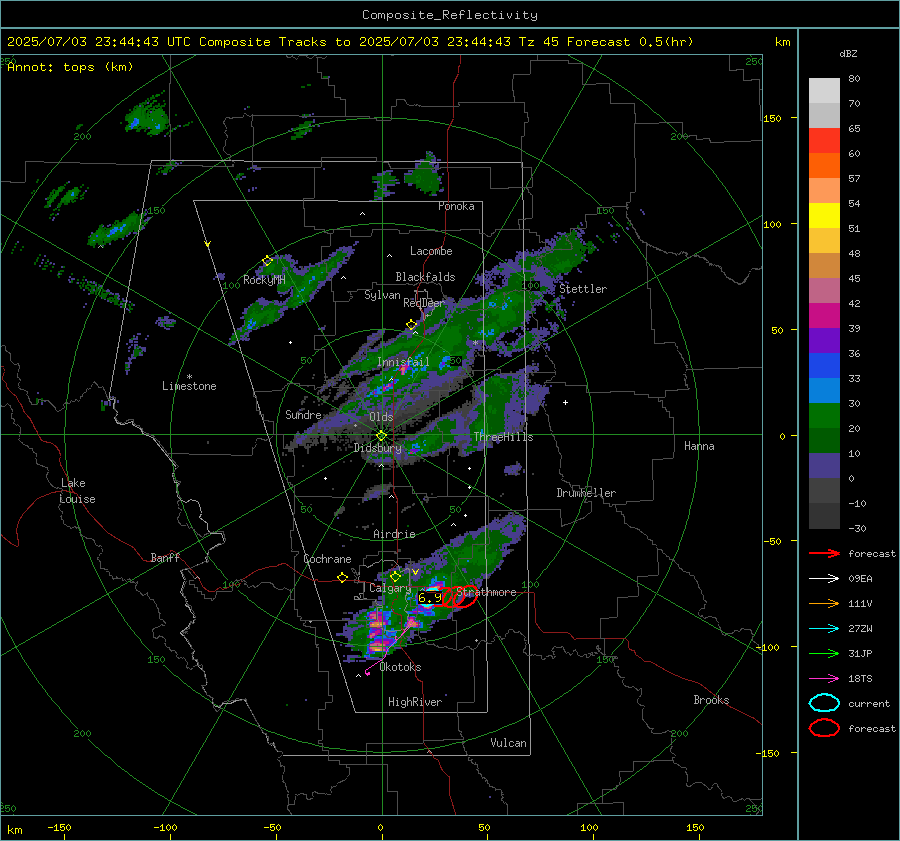The width and height of the screenshot is (900, 841).
Task: Click the 'km' unit label at bottom left
Action: click(x=15, y=830)
